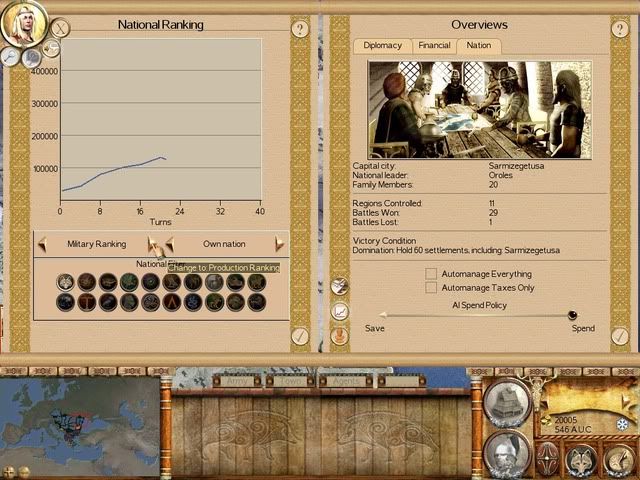Switch to the Diplomacy tab
Image resolution: width=640 pixels, height=480 pixels.
point(382,45)
